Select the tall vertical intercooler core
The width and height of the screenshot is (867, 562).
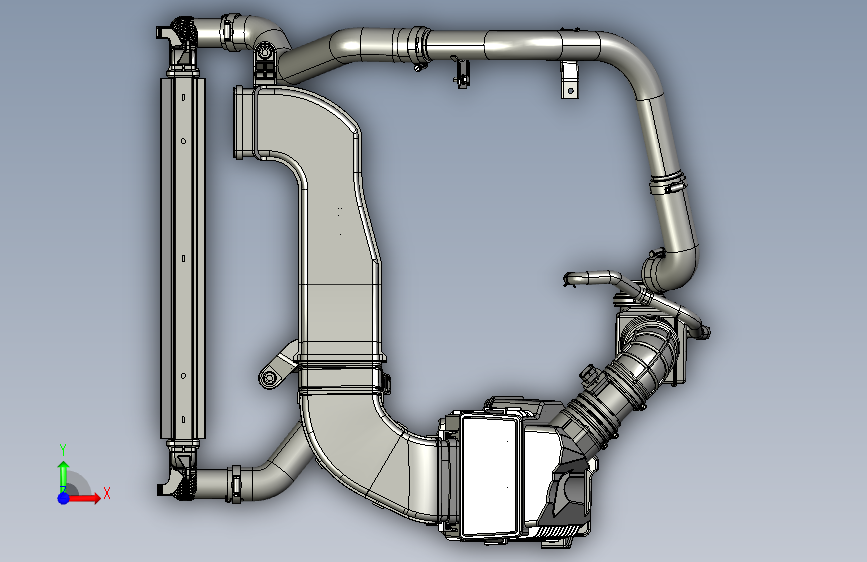183,258
